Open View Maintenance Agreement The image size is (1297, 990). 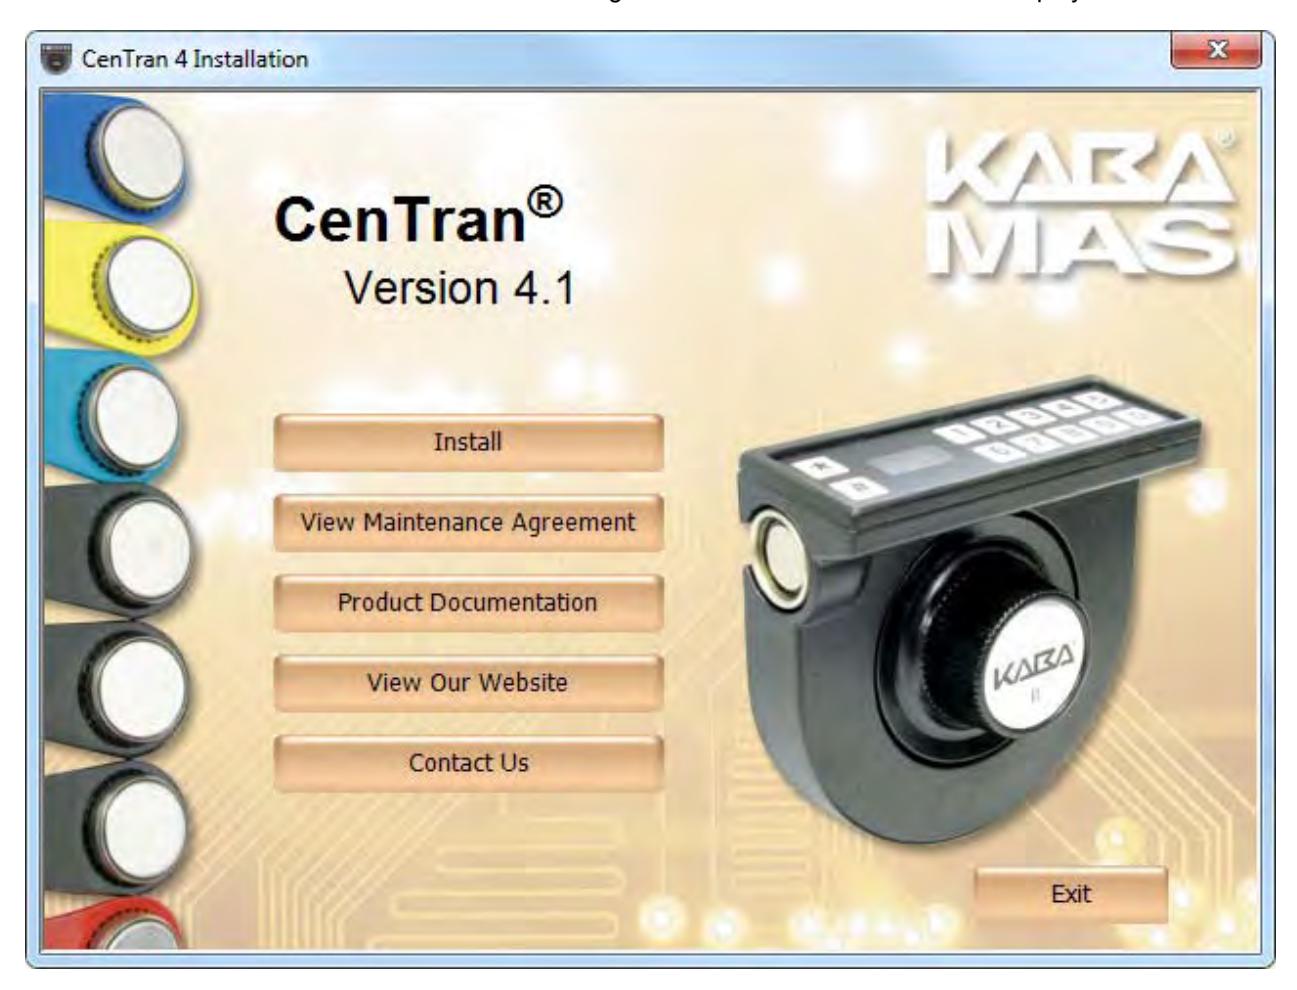point(468,522)
